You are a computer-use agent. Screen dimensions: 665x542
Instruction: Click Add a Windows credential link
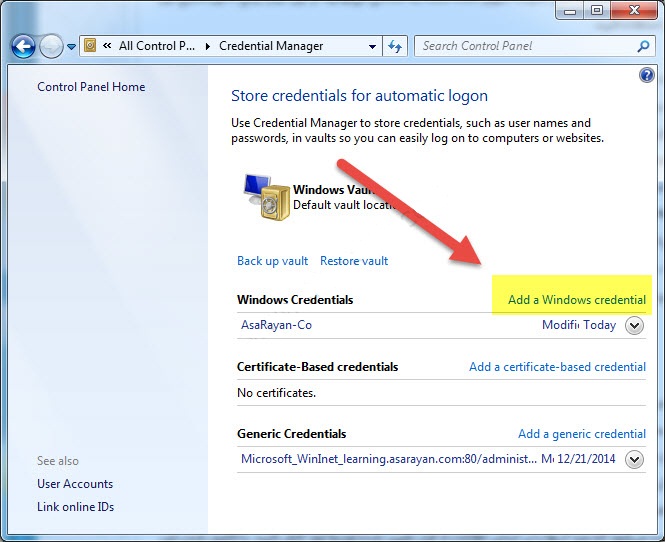click(x=576, y=300)
